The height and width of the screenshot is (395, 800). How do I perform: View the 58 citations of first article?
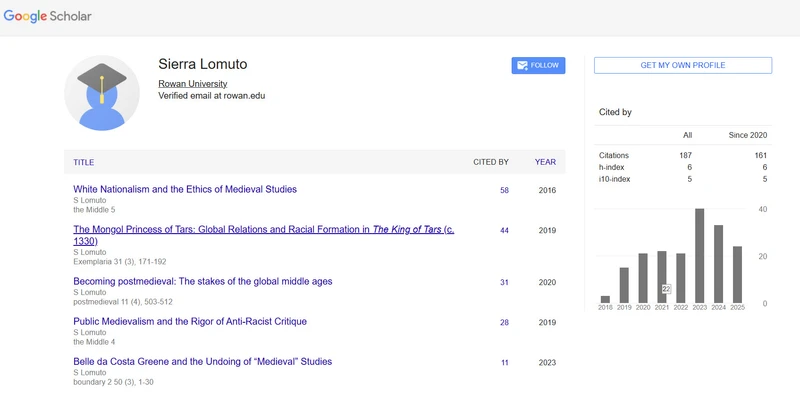pos(505,190)
